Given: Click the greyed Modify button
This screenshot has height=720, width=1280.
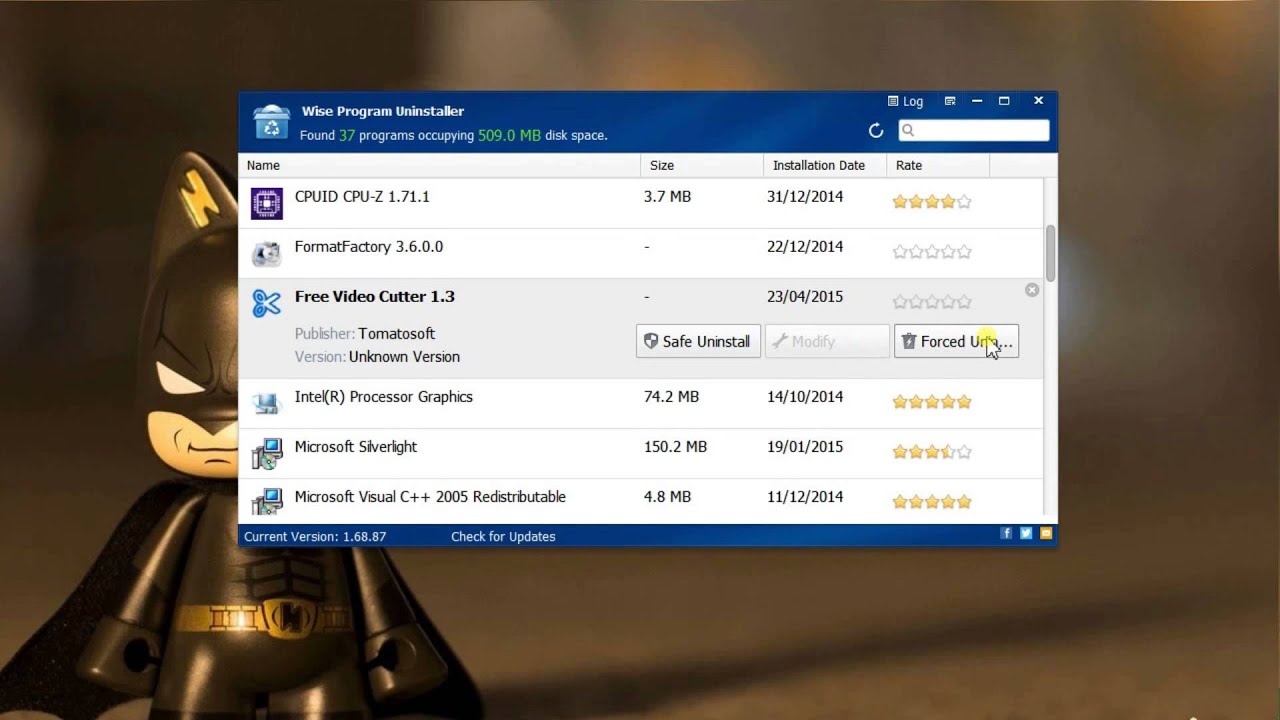Looking at the screenshot, I should pos(827,341).
